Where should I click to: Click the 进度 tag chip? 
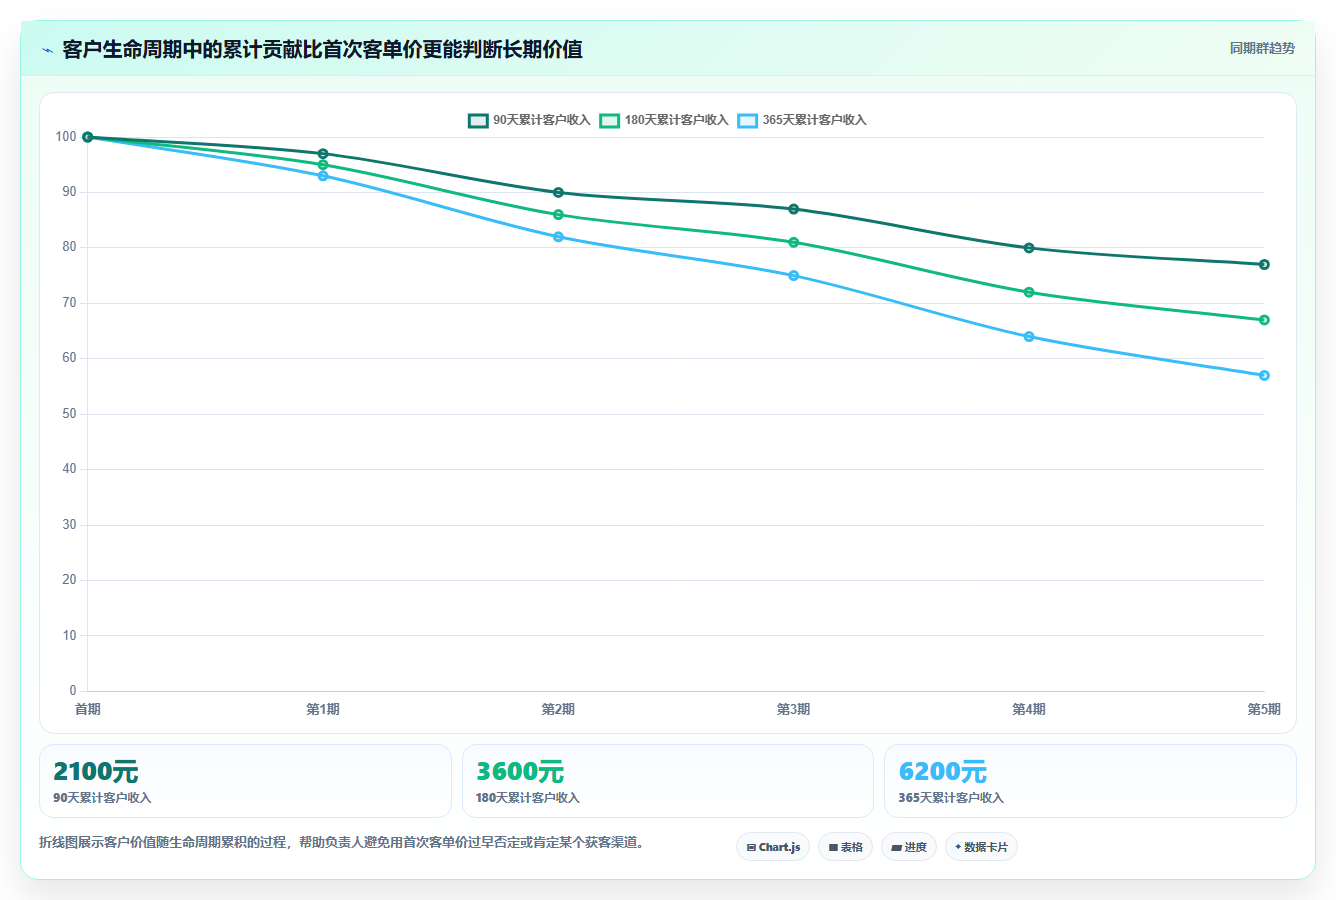(909, 847)
